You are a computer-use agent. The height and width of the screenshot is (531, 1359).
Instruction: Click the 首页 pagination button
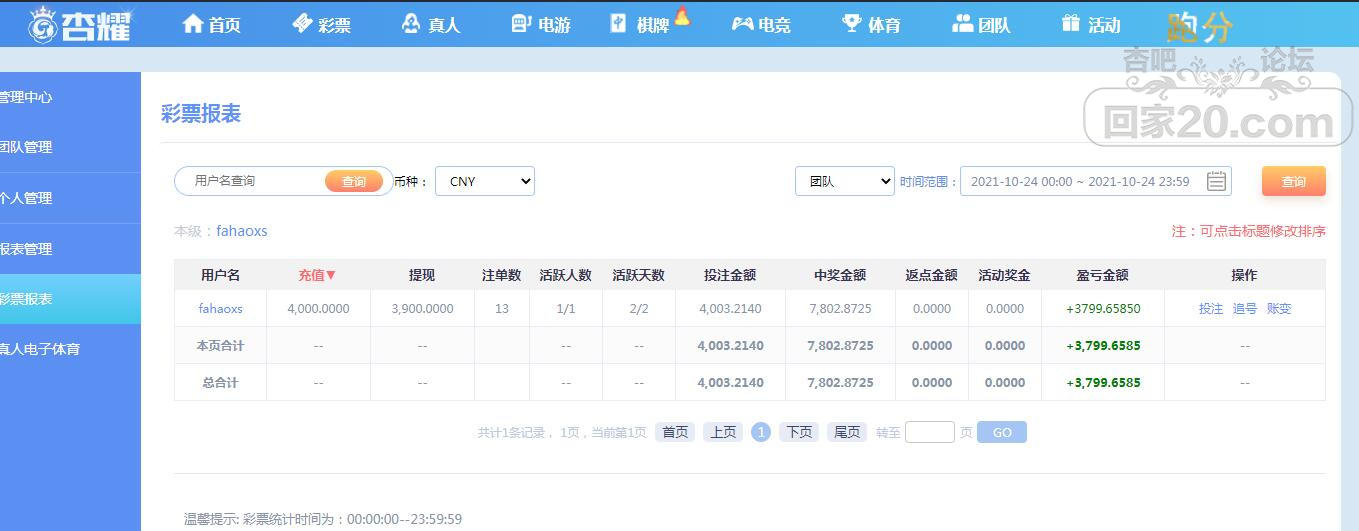675,432
